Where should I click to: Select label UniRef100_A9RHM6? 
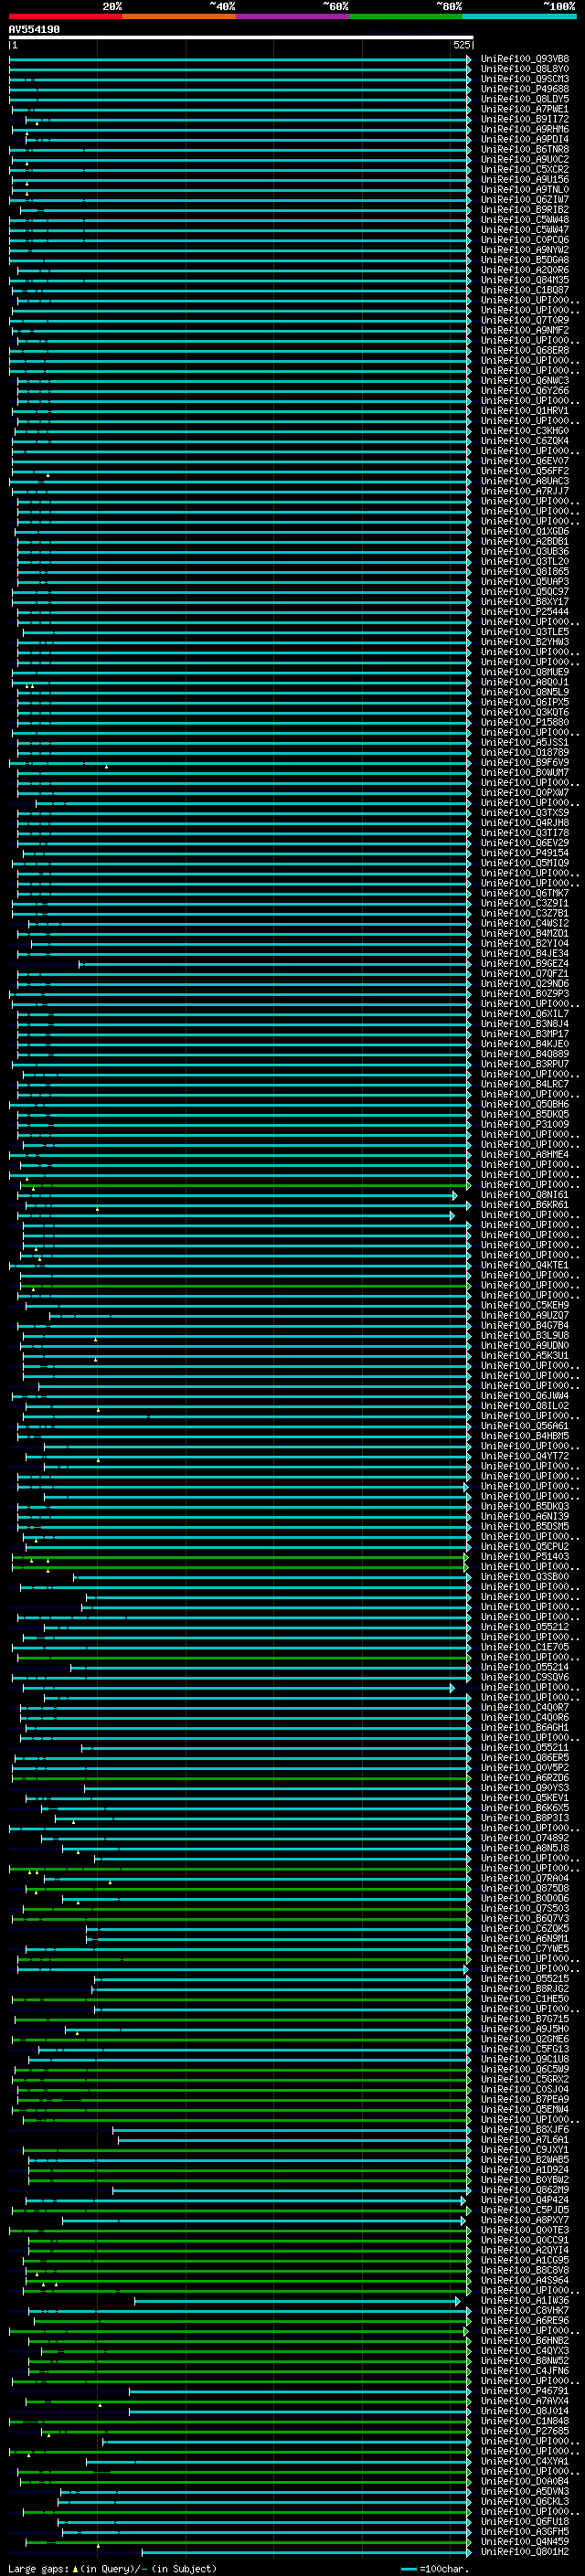(x=525, y=129)
